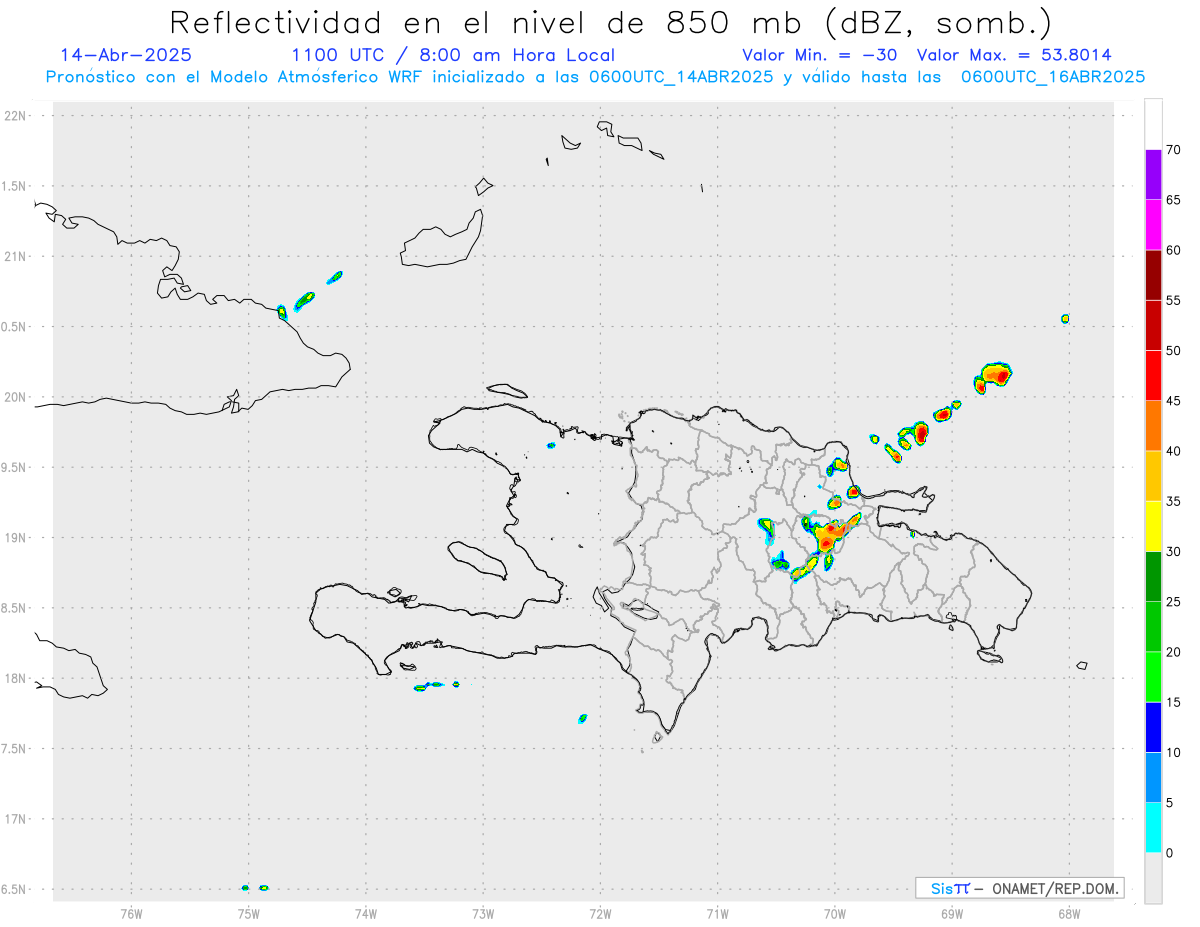Click the 76W longitude label
This screenshot has height=927, width=1200.
[131, 913]
